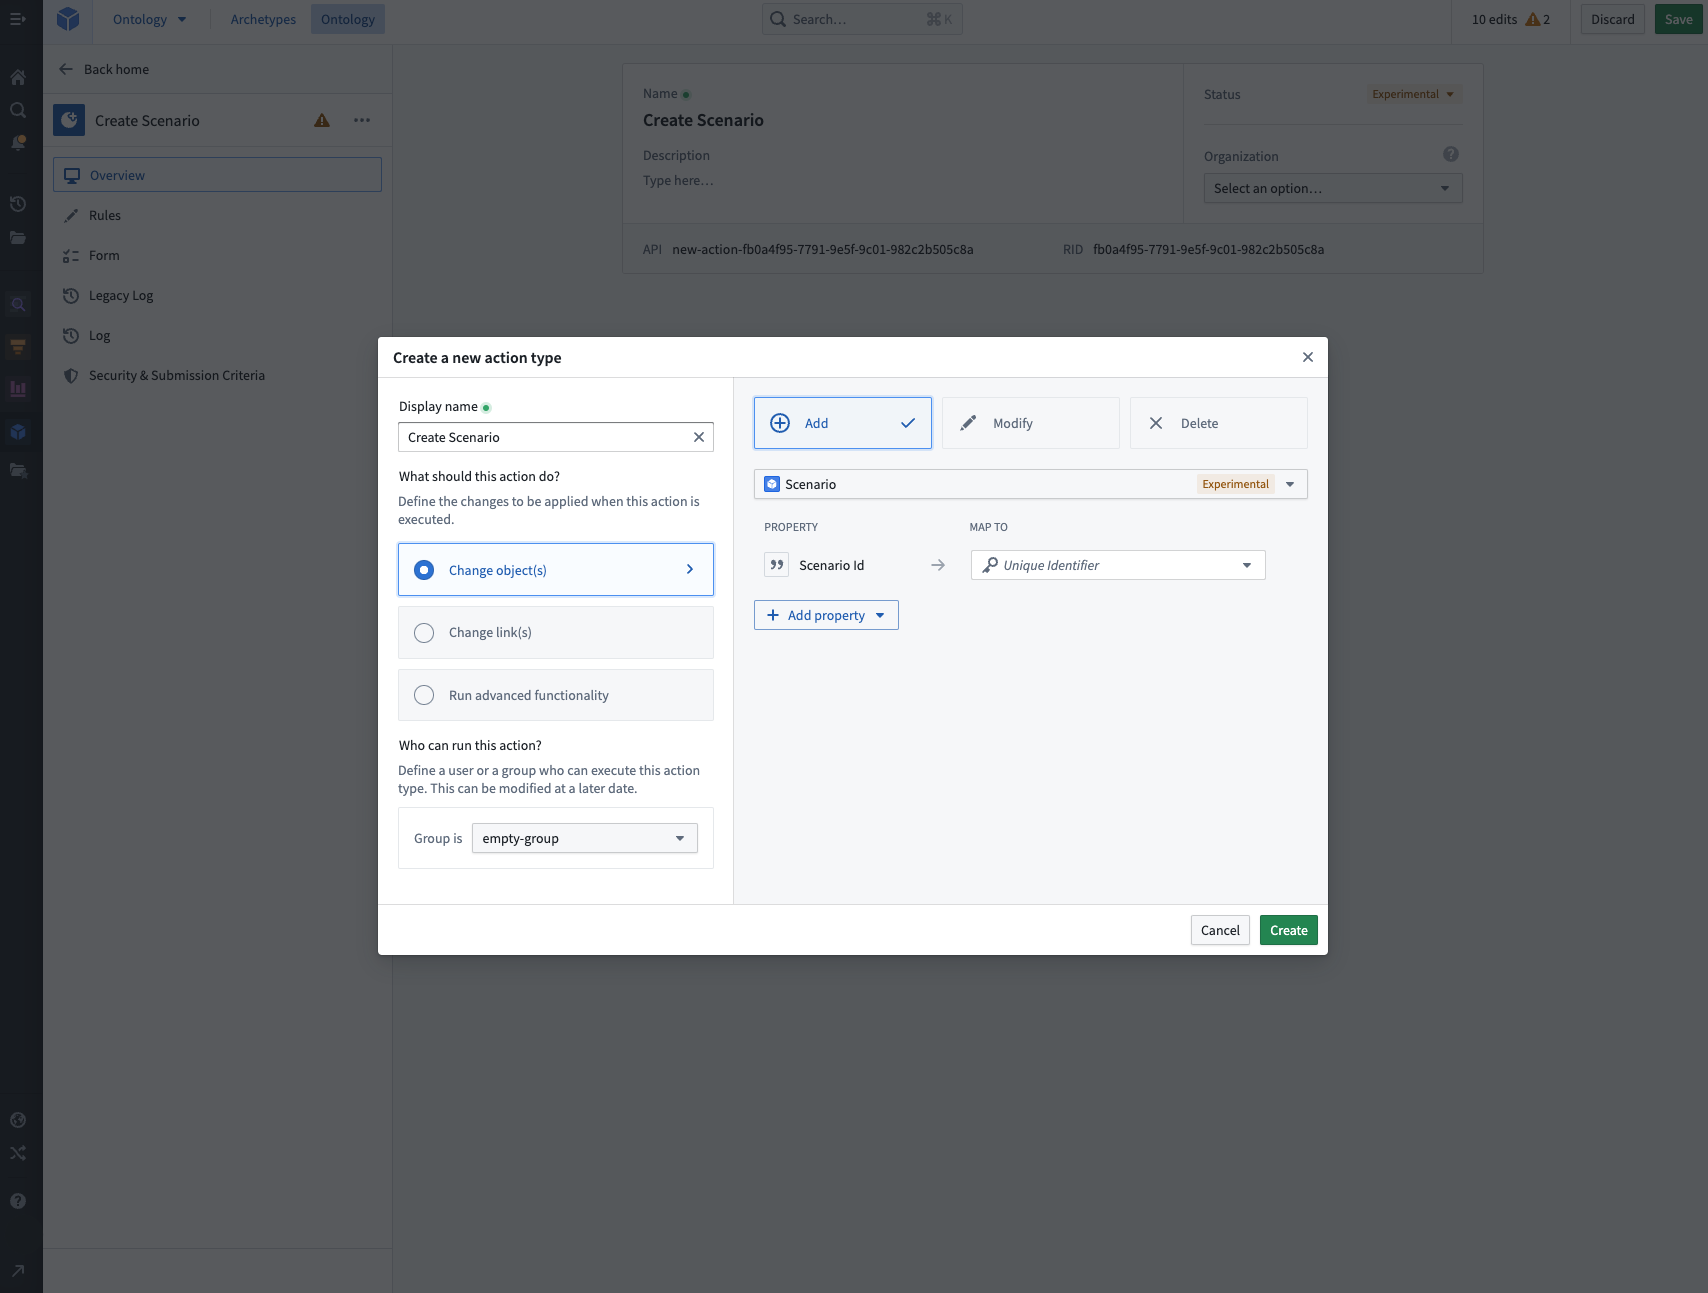Viewport: 1708px width, 1293px height.
Task: Click the help question mark in rail
Action: 18,1201
